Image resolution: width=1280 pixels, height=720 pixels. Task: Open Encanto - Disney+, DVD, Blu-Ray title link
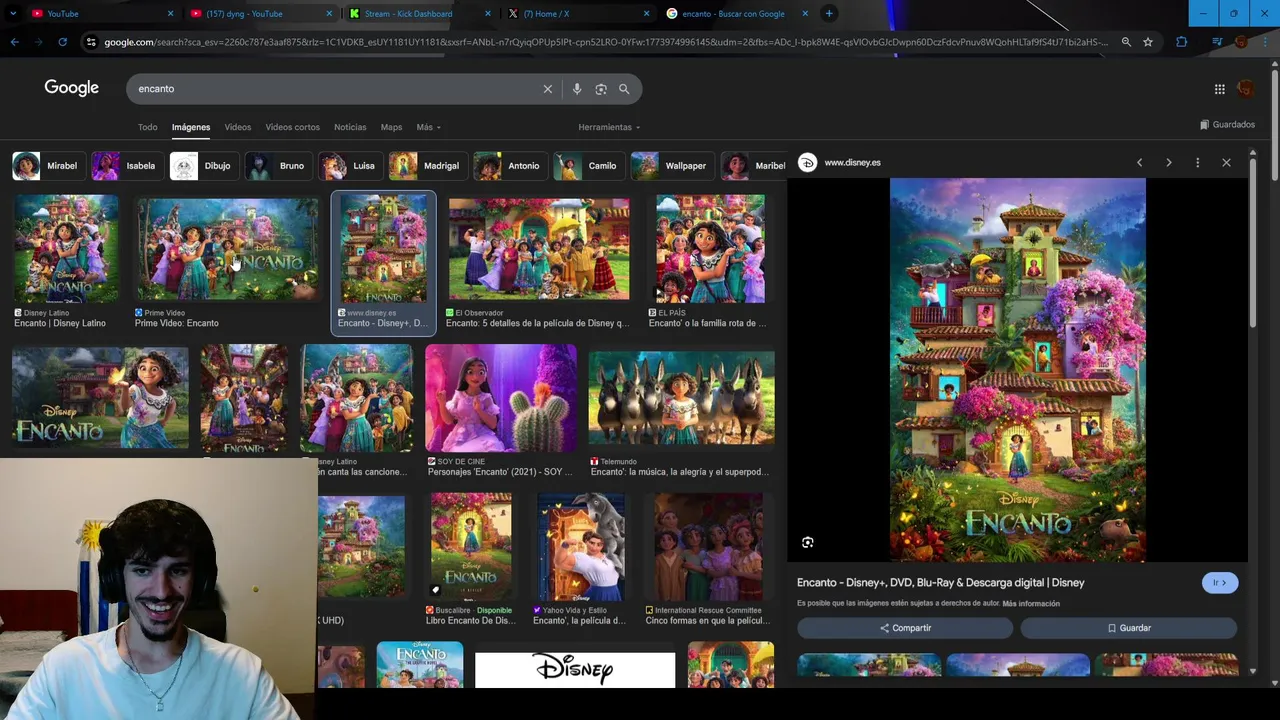click(x=941, y=583)
